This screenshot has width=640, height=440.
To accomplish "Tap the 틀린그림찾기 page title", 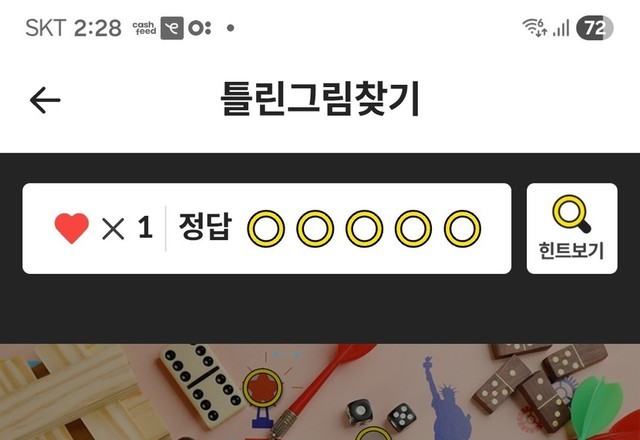I will [x=320, y=99].
